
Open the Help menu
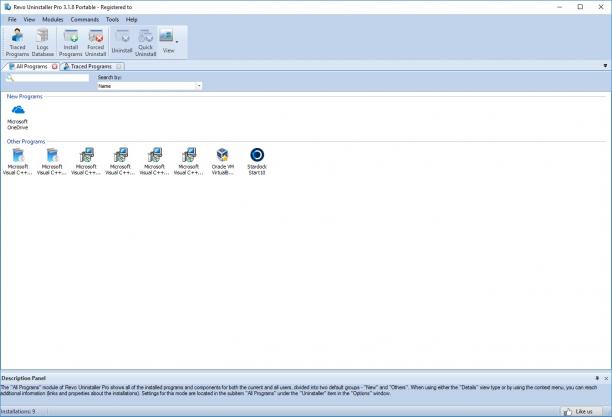[132, 20]
